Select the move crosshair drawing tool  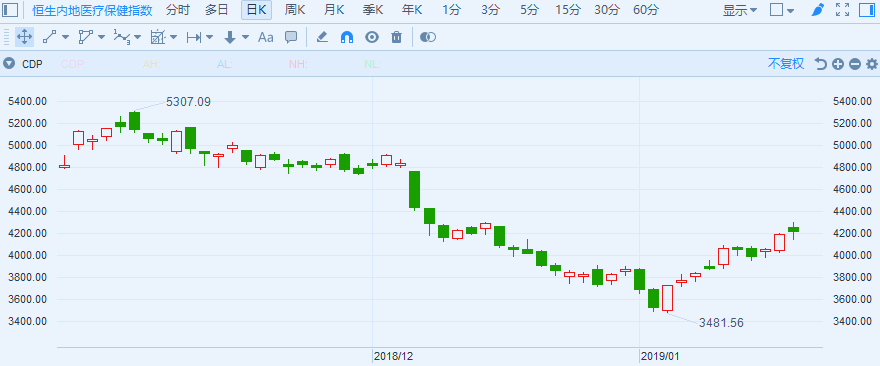pos(24,38)
